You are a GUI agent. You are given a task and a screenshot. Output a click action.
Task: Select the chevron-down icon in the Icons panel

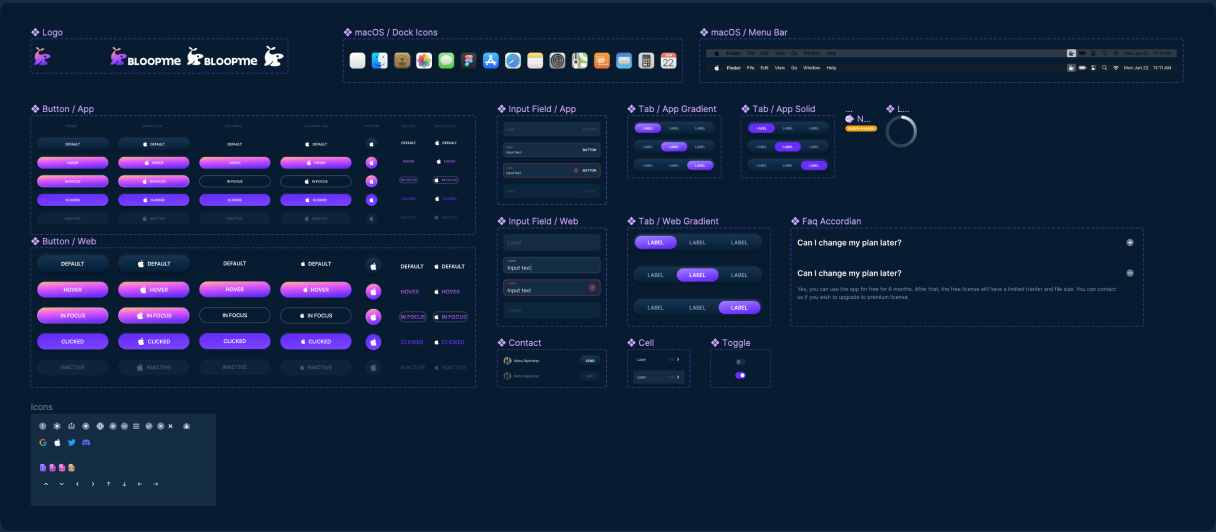click(x=62, y=484)
